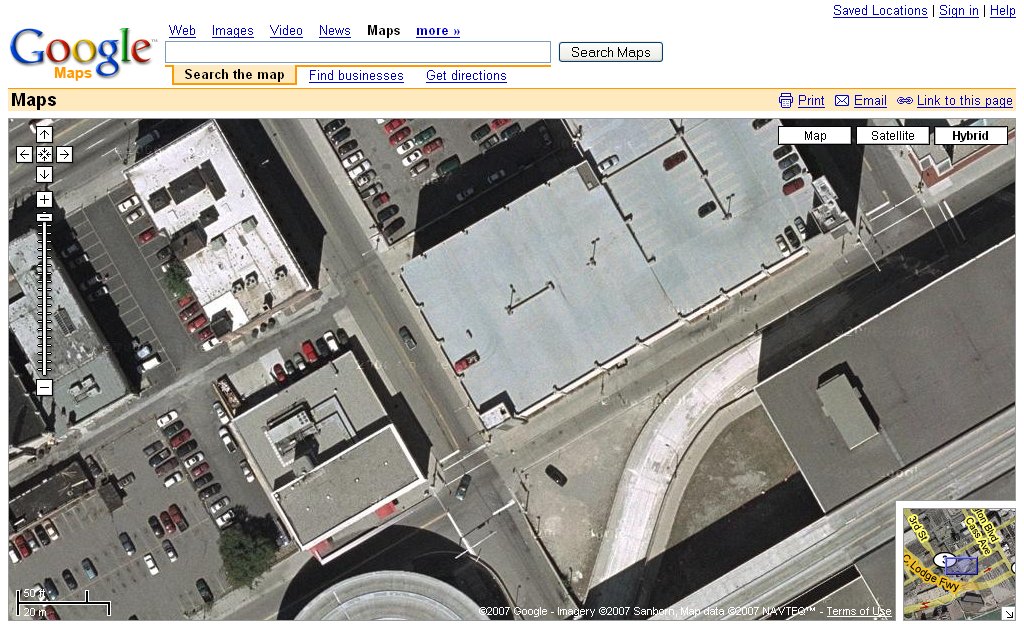Open the Video link
1024x624 pixels.
[x=286, y=31]
